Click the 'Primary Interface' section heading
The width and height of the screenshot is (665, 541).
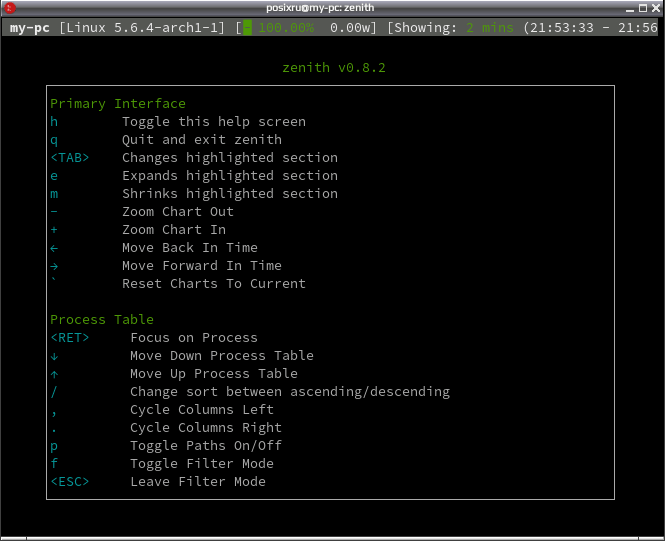click(118, 104)
